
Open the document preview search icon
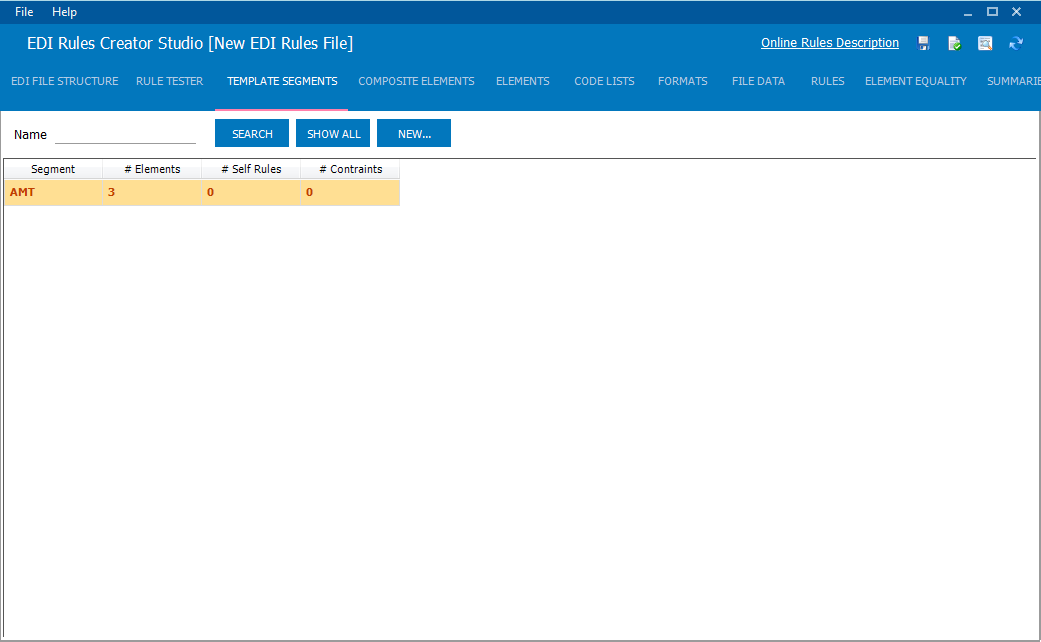pyautogui.click(x=985, y=43)
